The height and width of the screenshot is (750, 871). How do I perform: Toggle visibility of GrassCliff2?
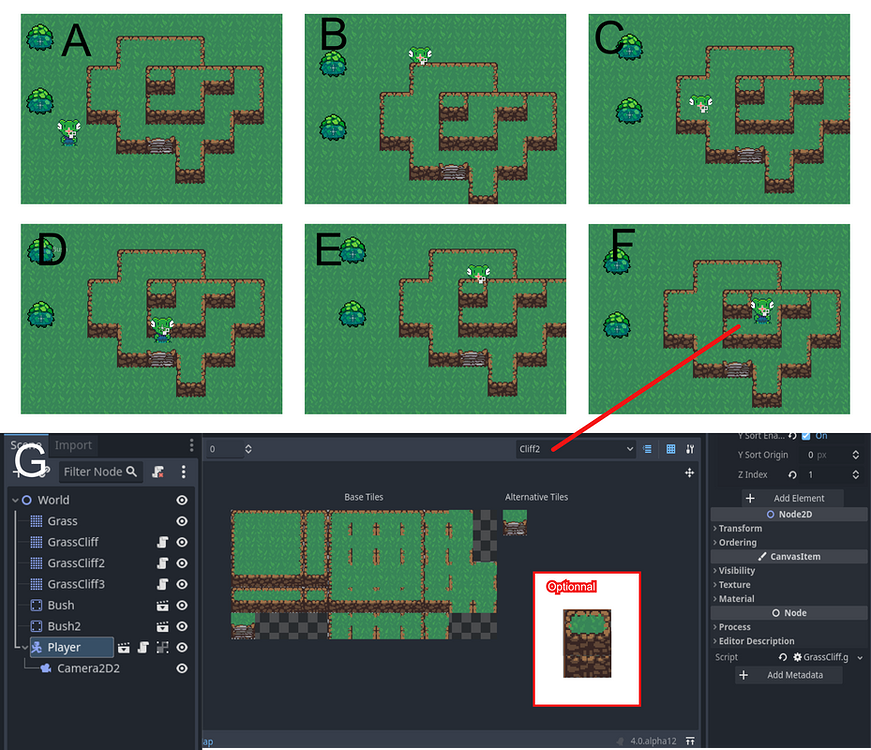coord(182,563)
